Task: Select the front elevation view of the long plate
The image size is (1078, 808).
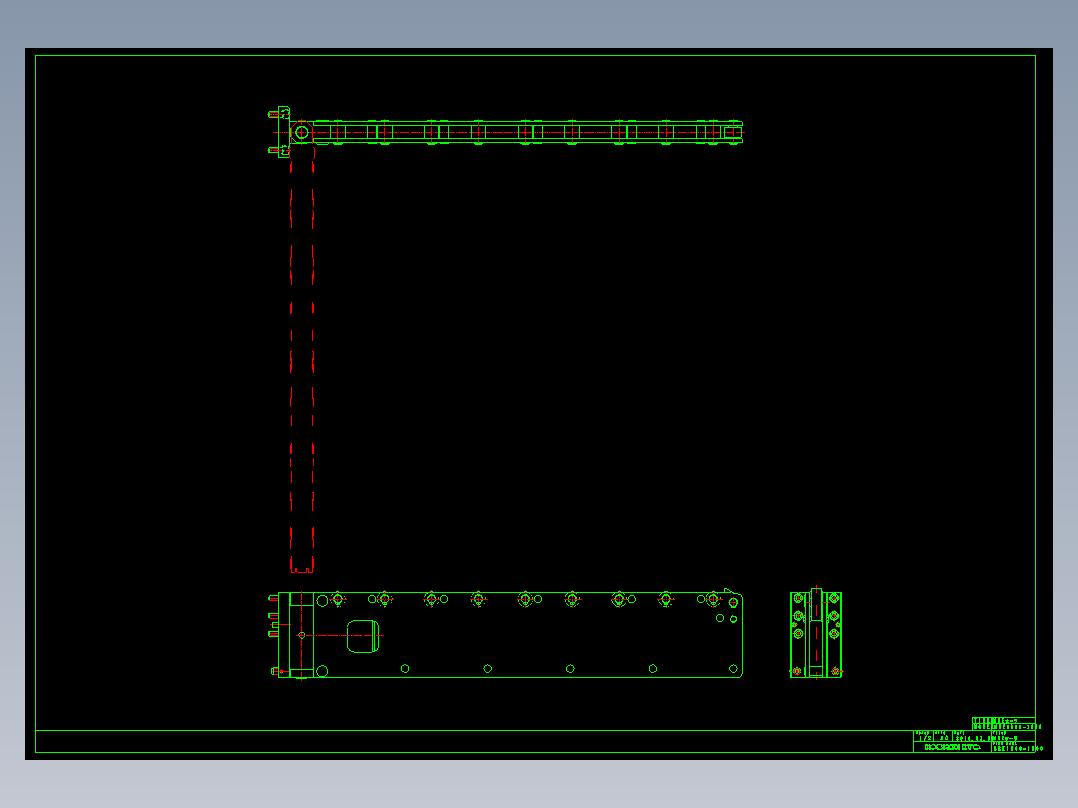Action: (x=505, y=634)
